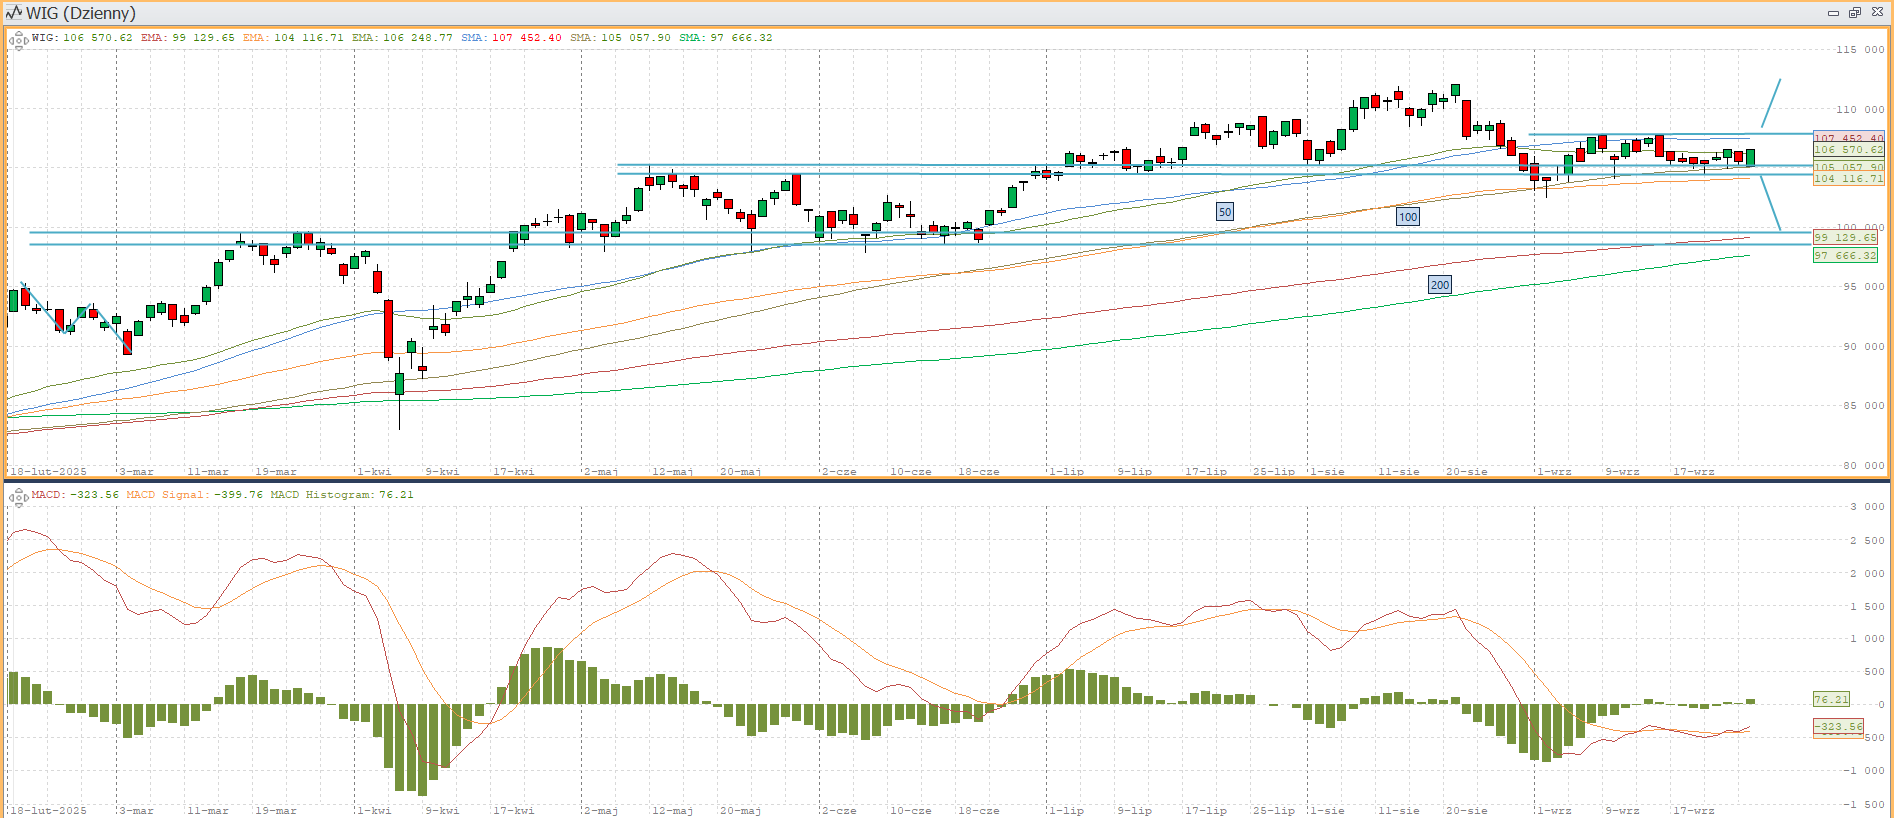Click the 1-kwi date on price time axis
The image size is (1894, 818).
click(x=374, y=471)
